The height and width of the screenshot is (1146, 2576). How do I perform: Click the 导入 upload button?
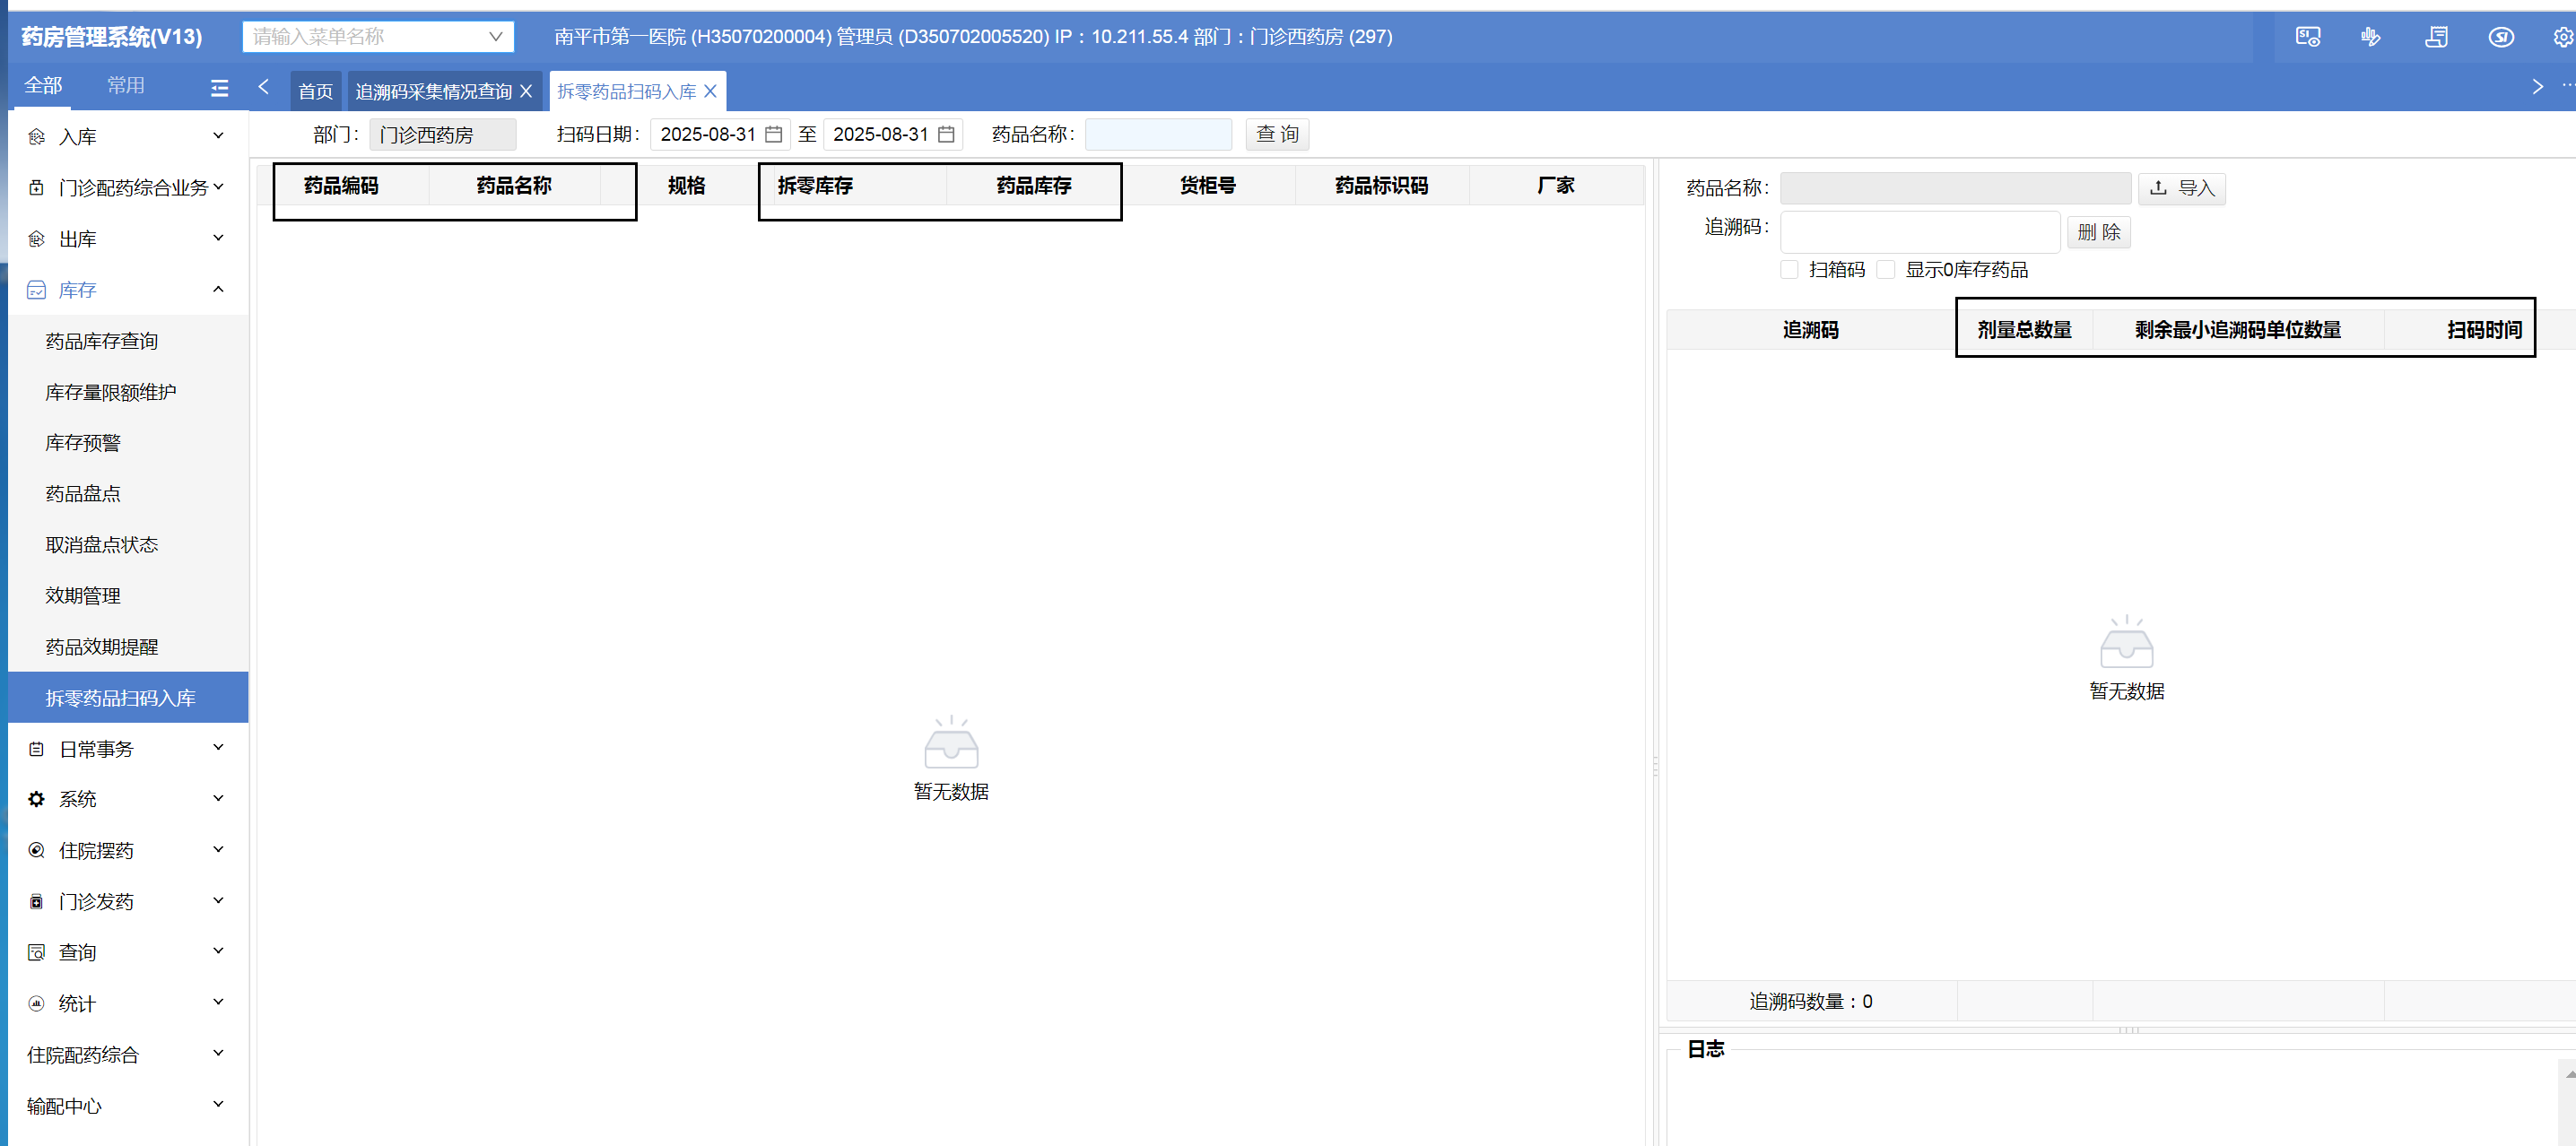pos(2181,188)
